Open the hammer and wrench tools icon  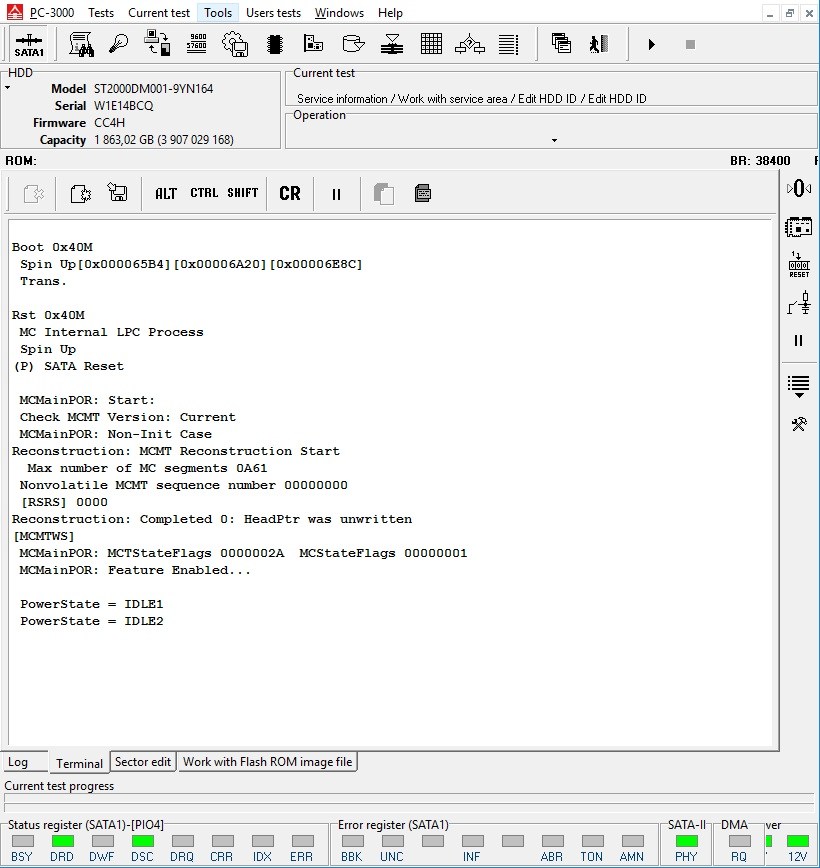click(799, 425)
